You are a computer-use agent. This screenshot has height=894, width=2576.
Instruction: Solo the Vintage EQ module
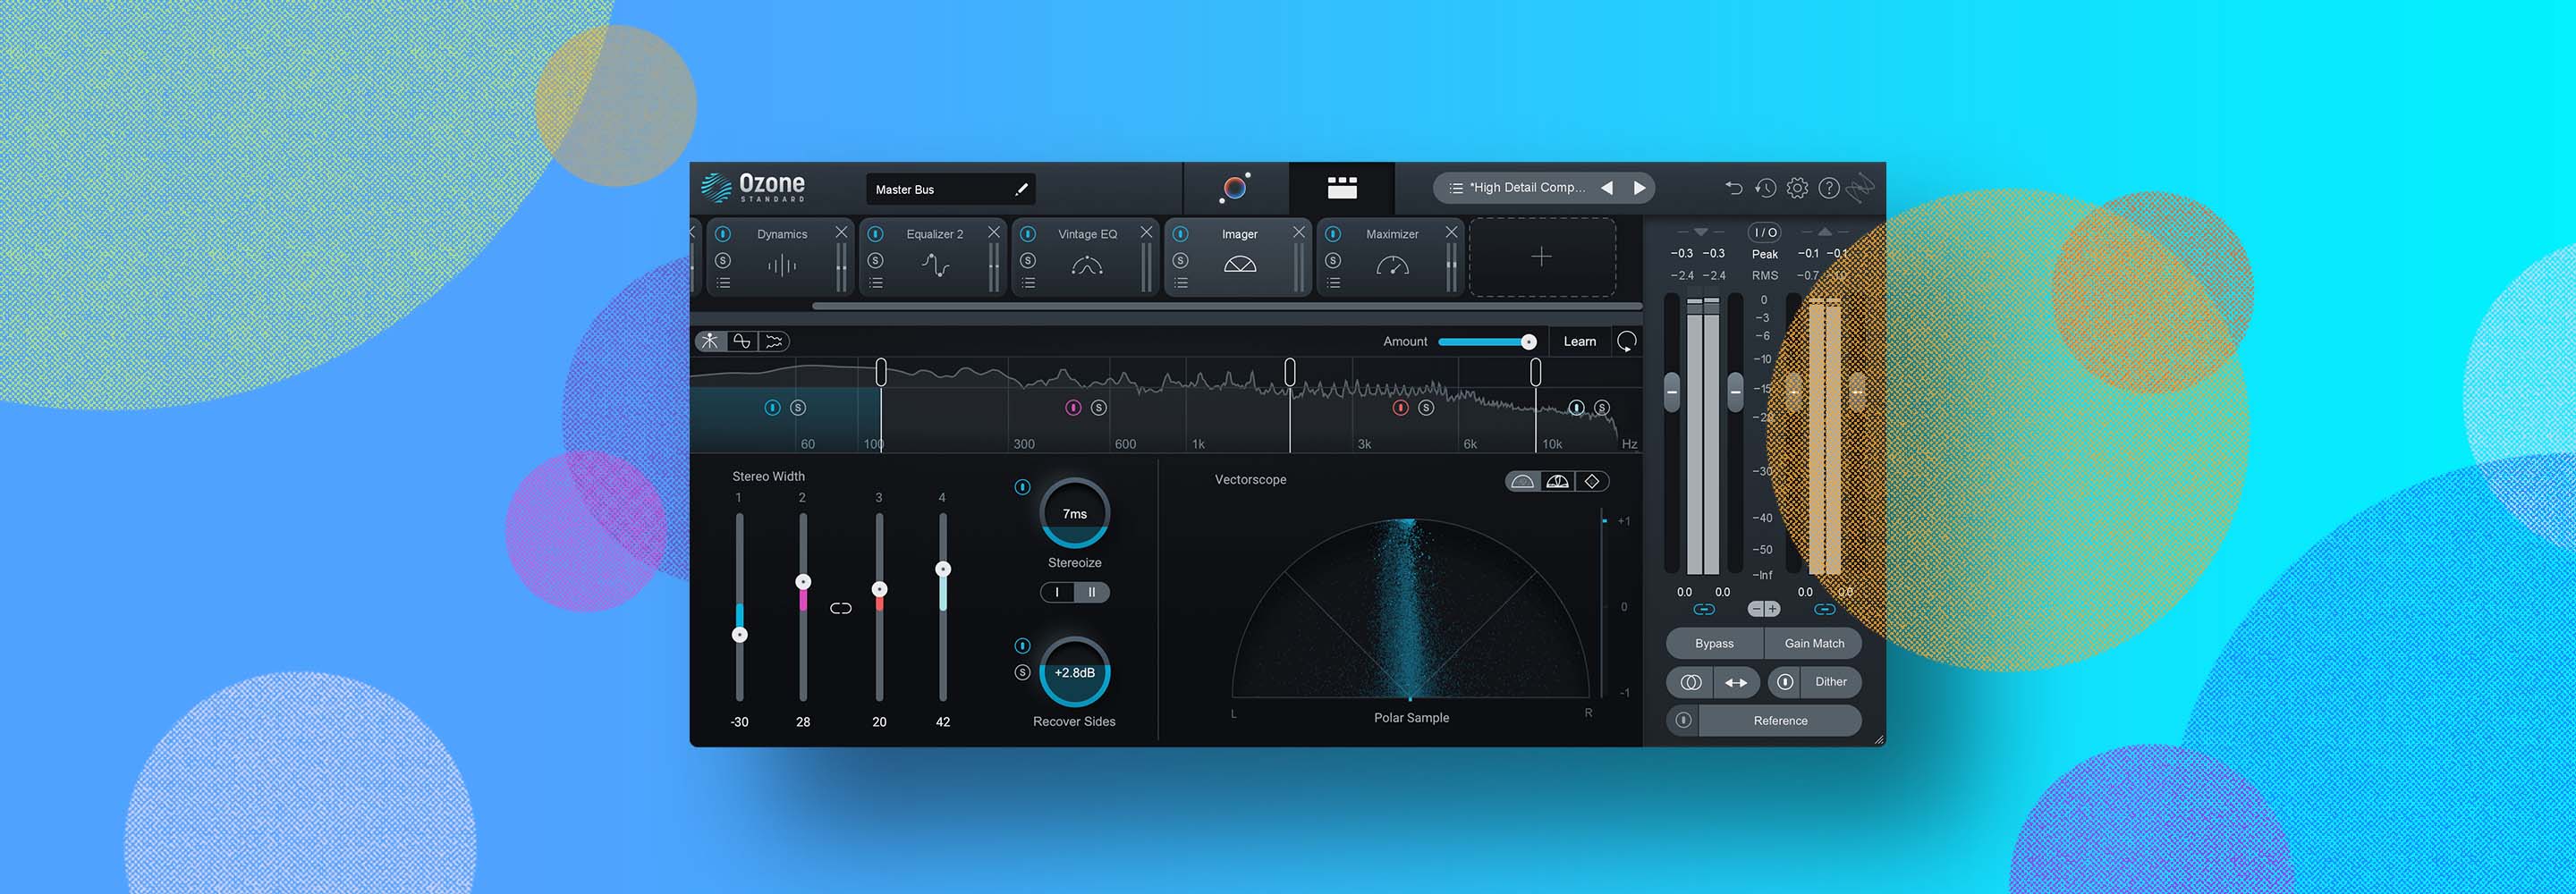coord(1028,260)
